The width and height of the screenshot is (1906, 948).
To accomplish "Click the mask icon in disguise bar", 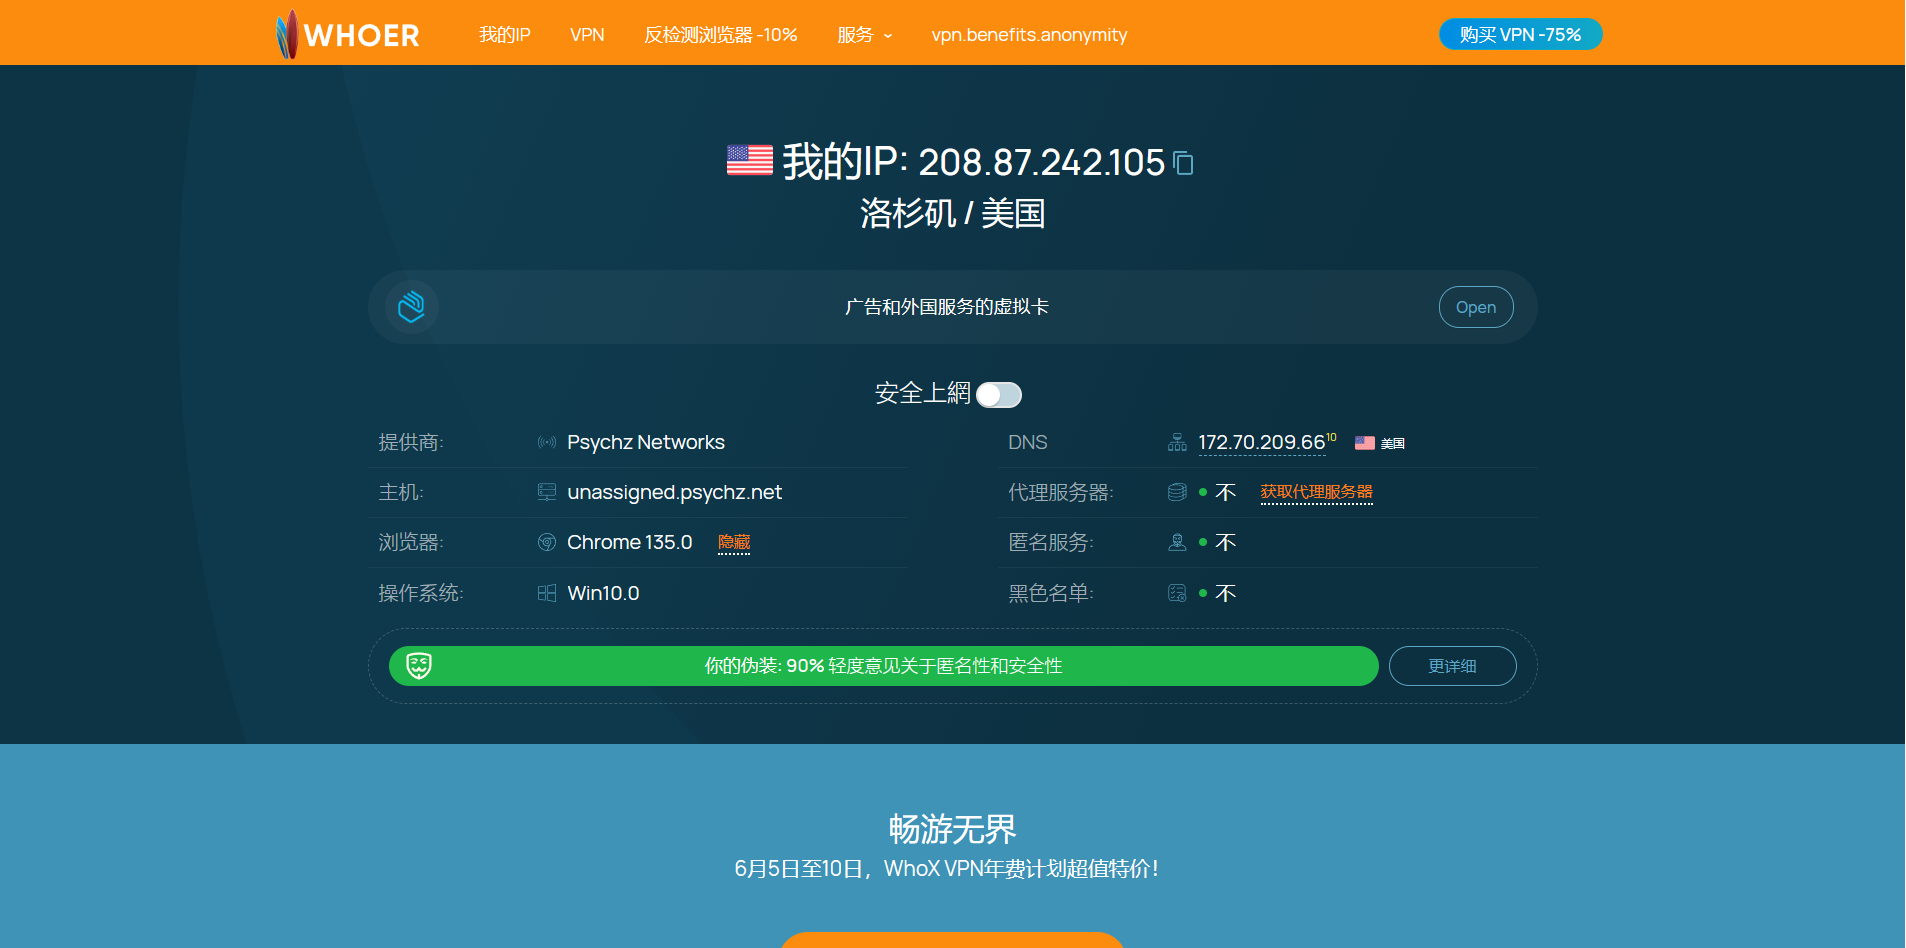I will [x=419, y=666].
